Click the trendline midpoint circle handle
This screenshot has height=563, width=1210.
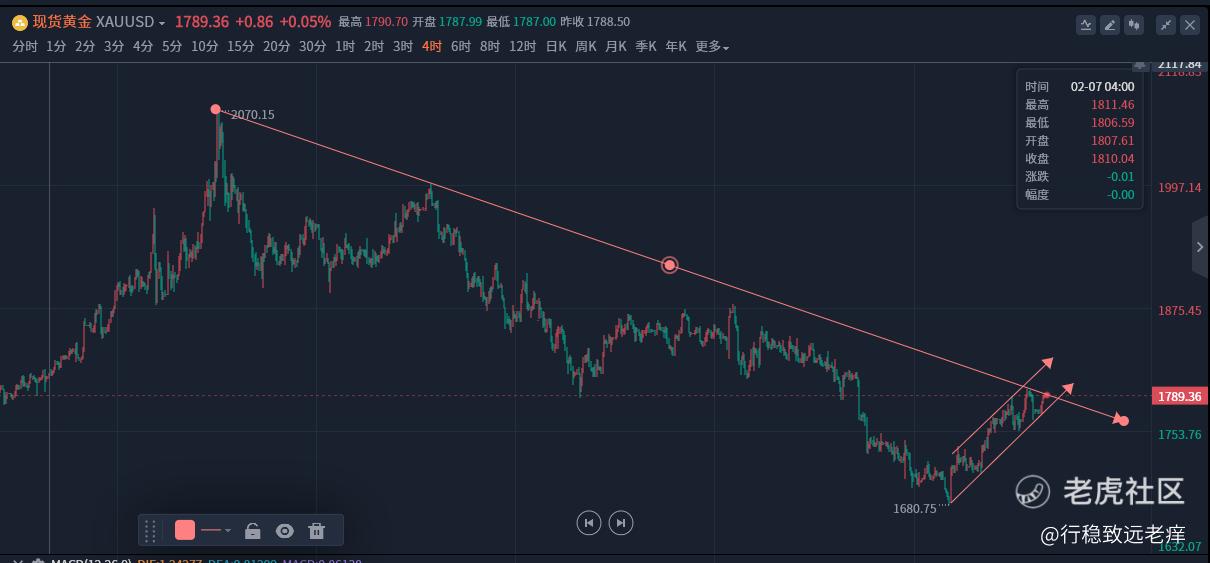(670, 265)
